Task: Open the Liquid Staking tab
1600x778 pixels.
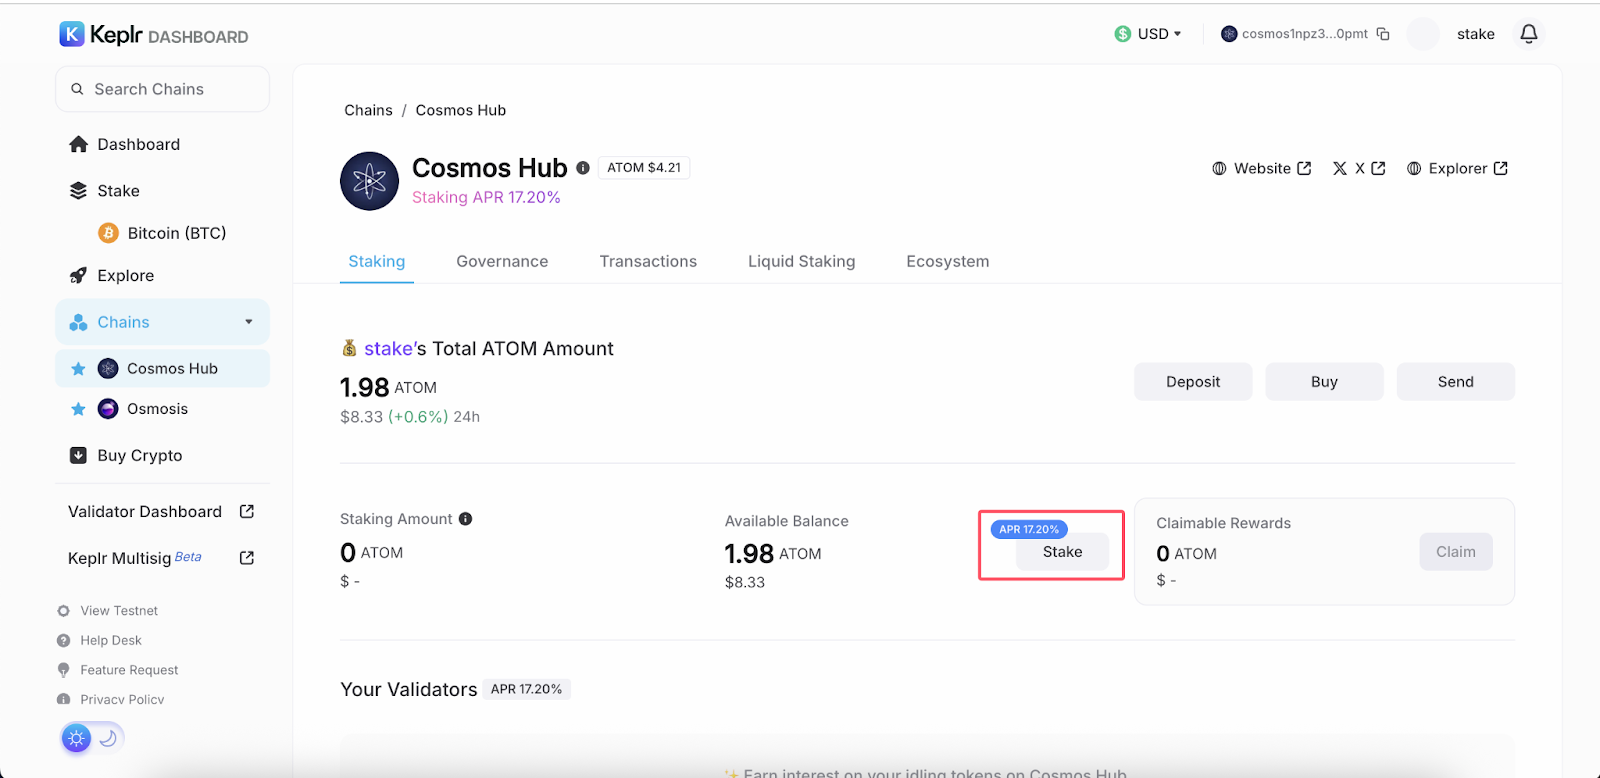Action: point(801,262)
